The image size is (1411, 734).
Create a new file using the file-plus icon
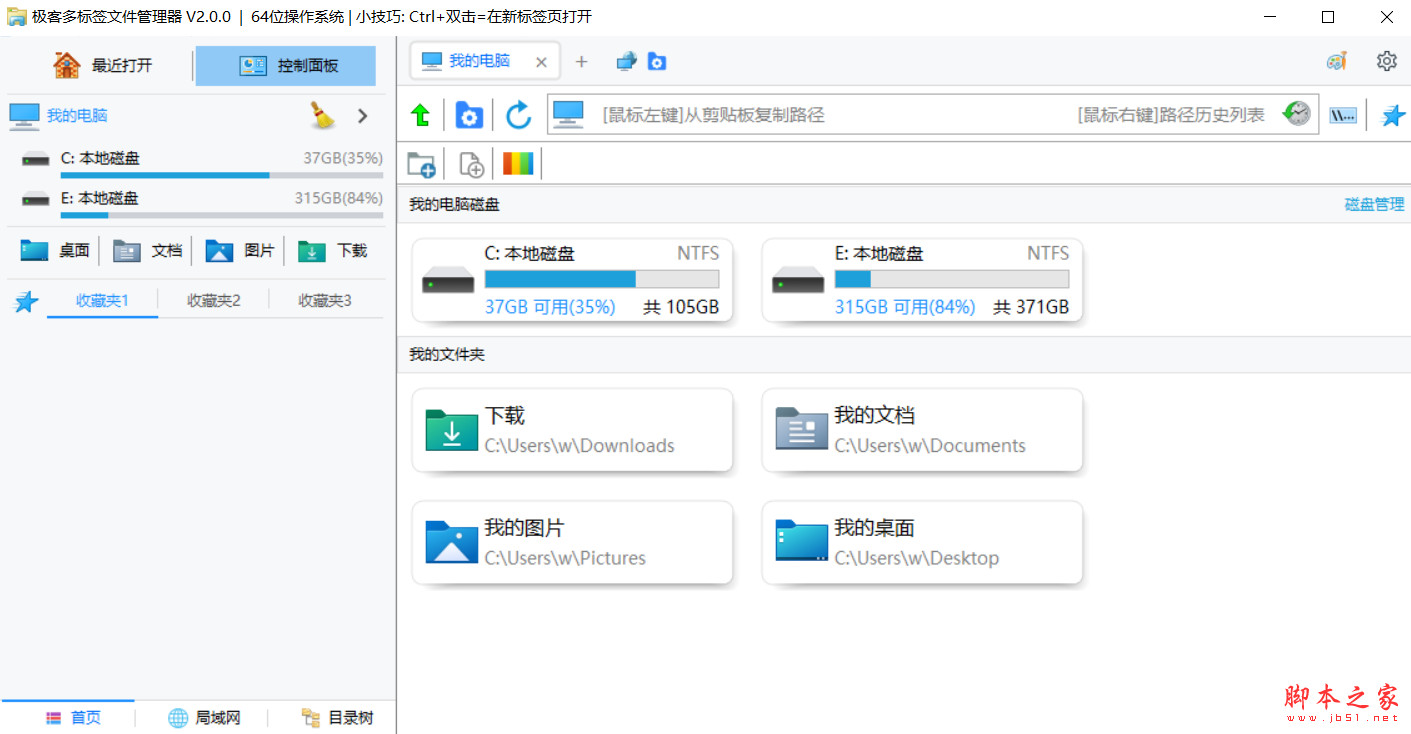pos(469,163)
